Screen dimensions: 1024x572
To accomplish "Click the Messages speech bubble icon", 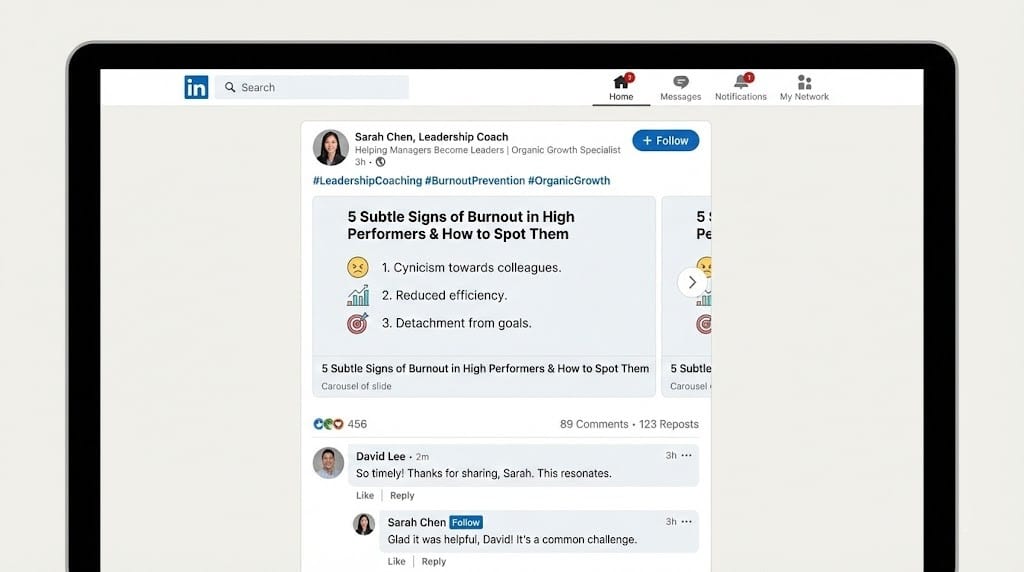I will [x=680, y=82].
